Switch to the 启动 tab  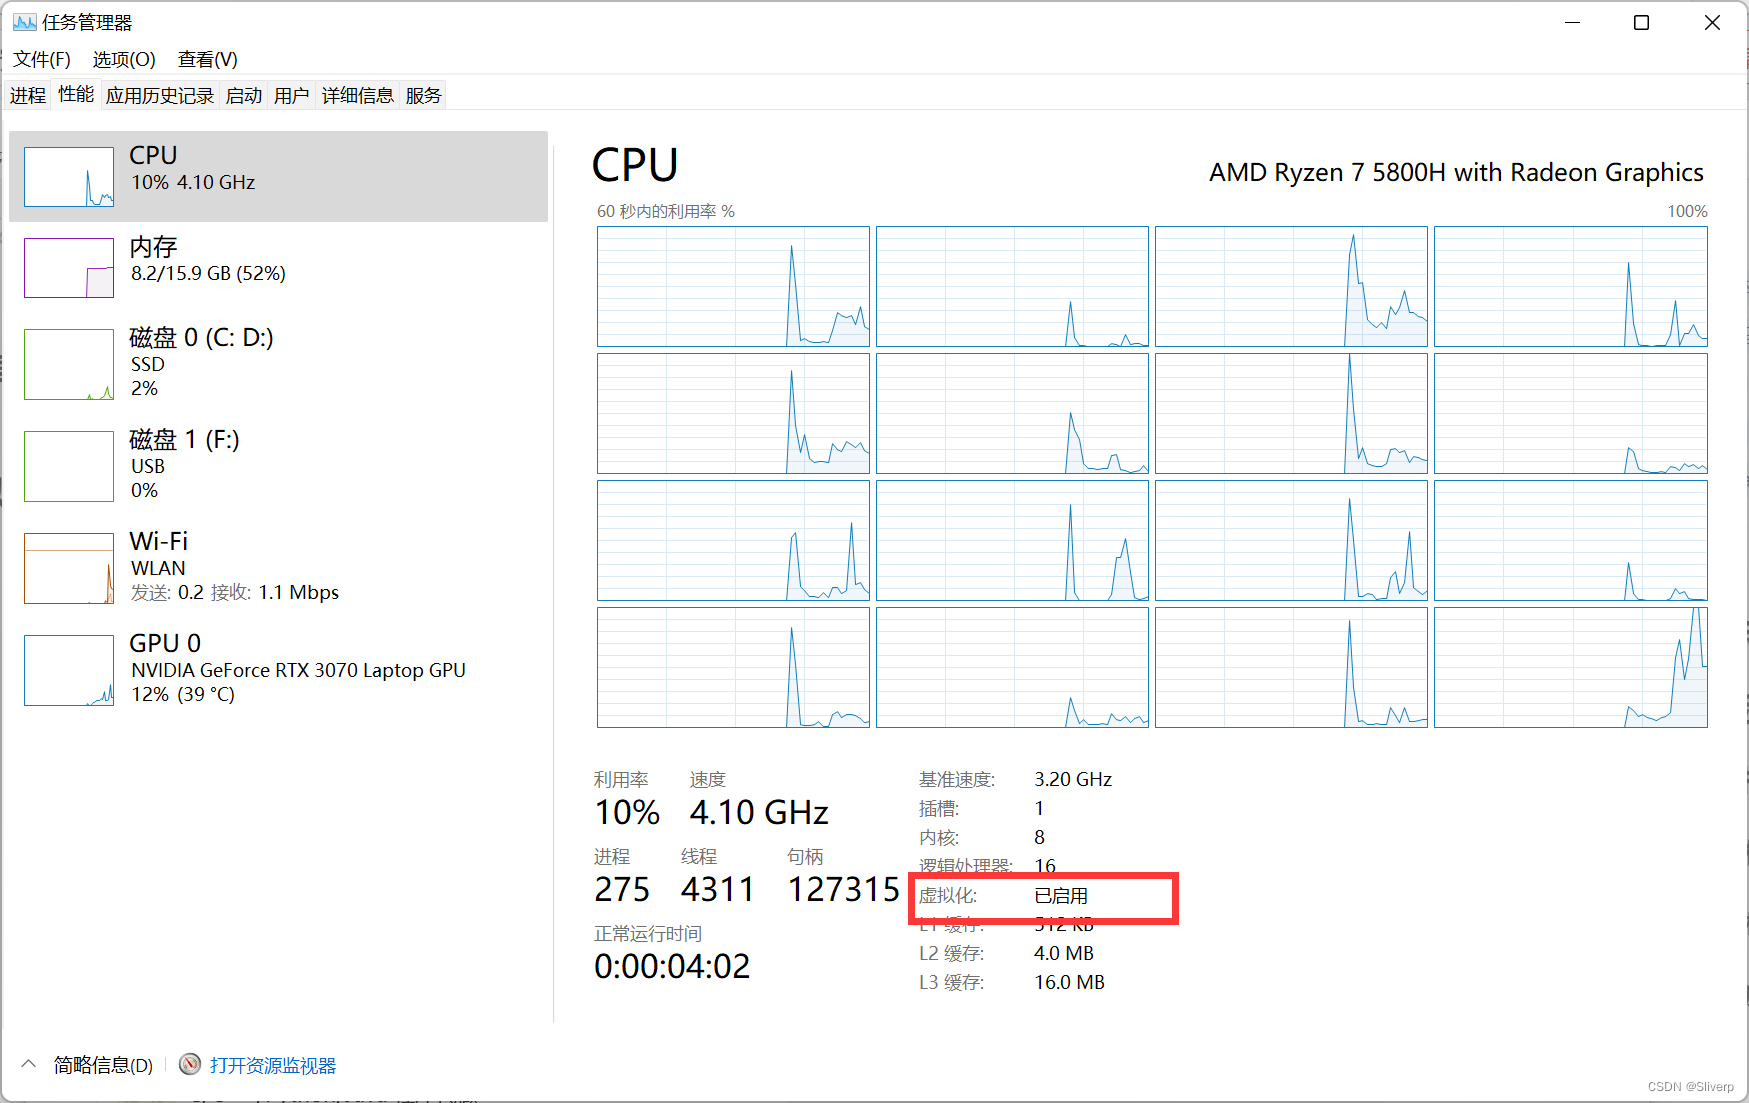[x=243, y=94]
